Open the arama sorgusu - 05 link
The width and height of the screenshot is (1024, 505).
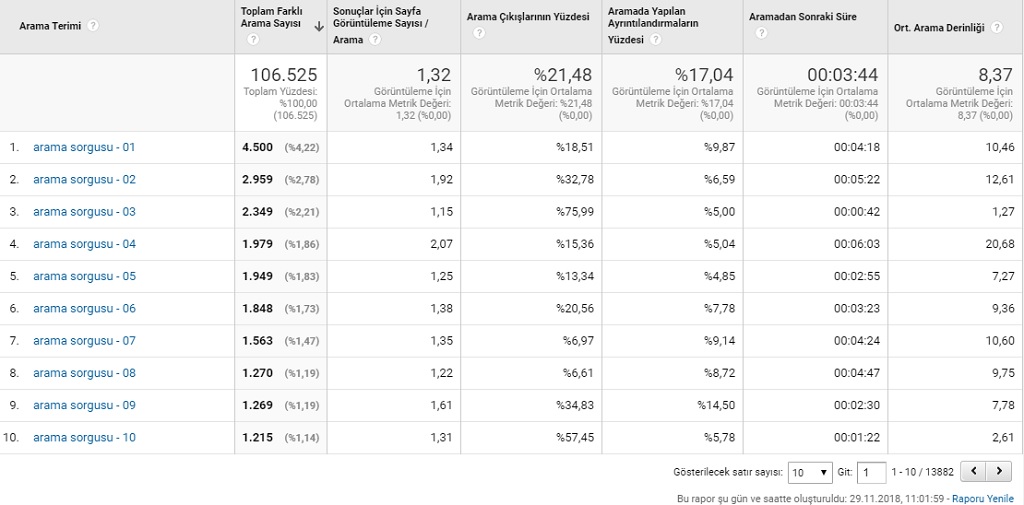[x=84, y=276]
